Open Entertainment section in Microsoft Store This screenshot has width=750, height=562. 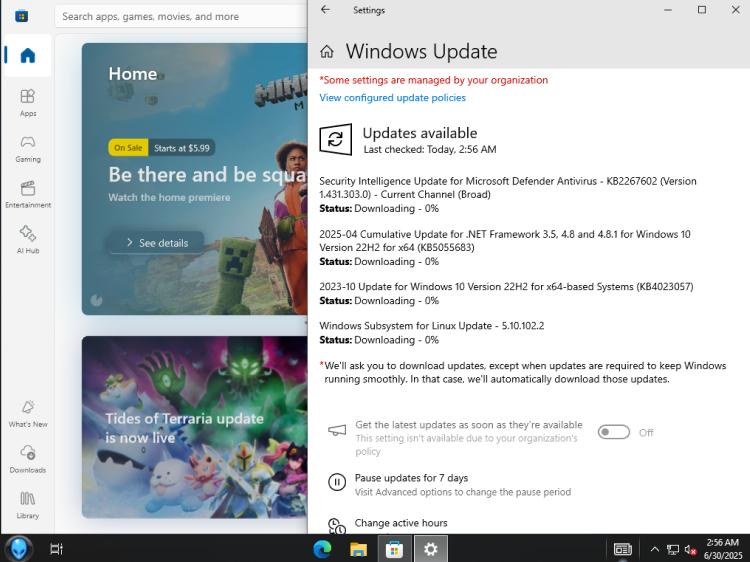pos(28,194)
